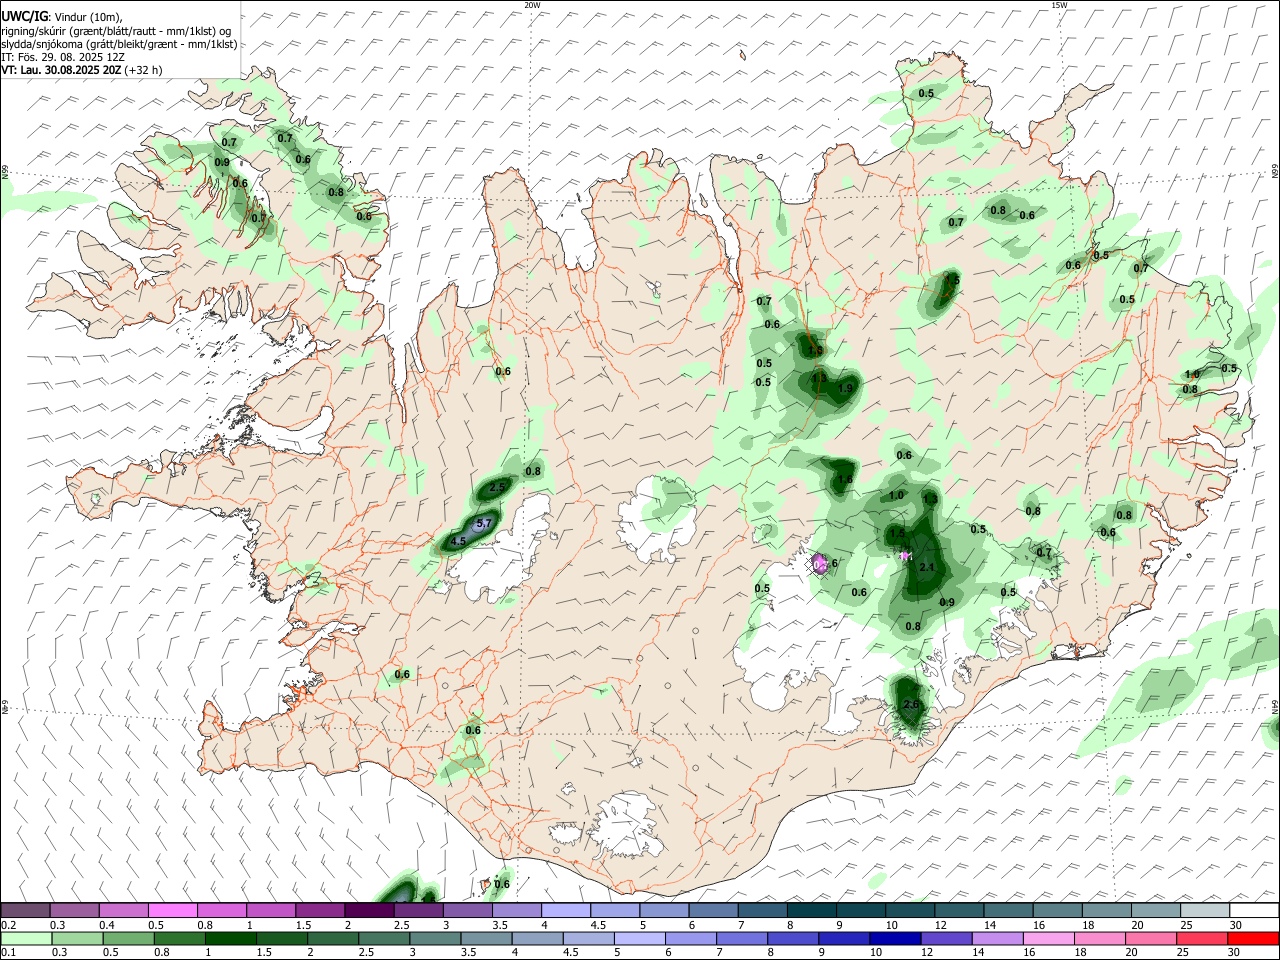Image resolution: width=1280 pixels, height=960 pixels.
Task: Select the palest green lower swatch starting at 0.1
Action: (x=26, y=938)
